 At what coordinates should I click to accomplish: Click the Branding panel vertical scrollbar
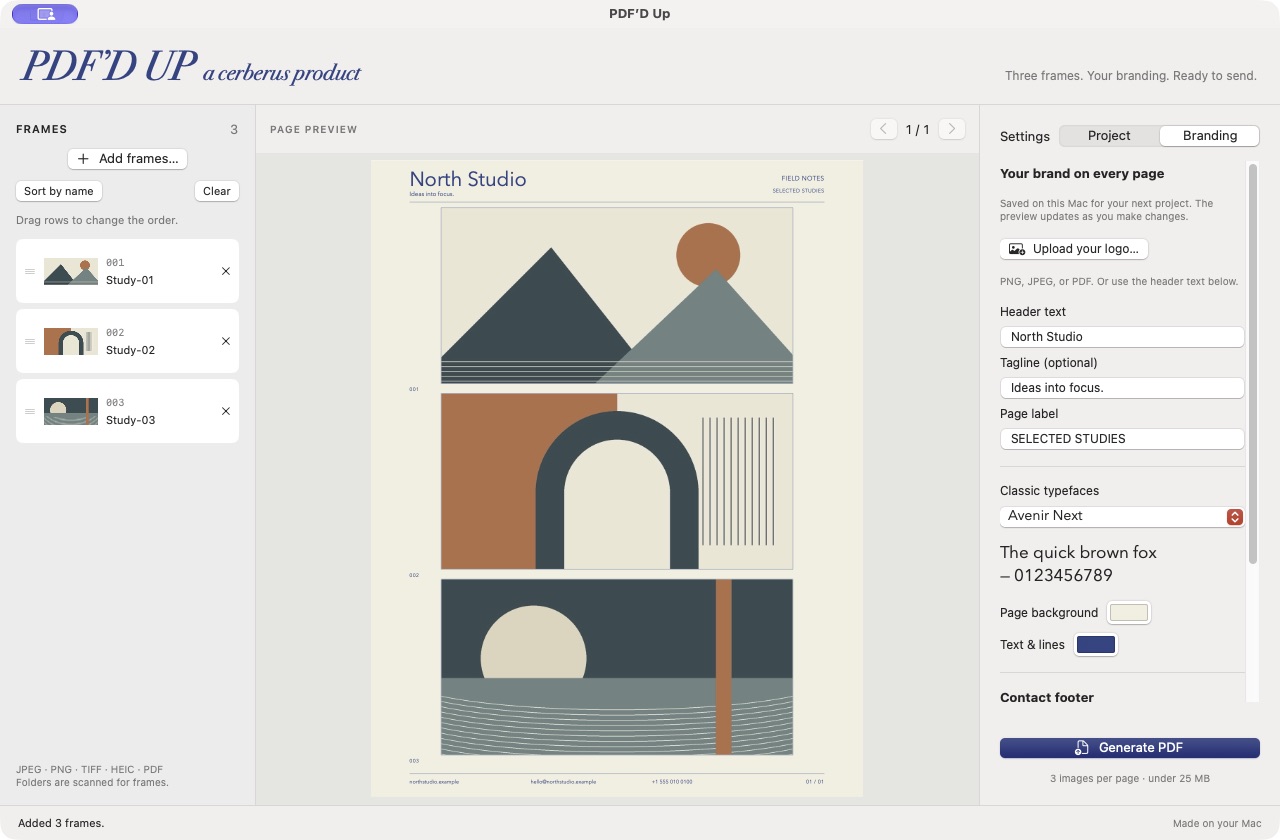[1252, 363]
